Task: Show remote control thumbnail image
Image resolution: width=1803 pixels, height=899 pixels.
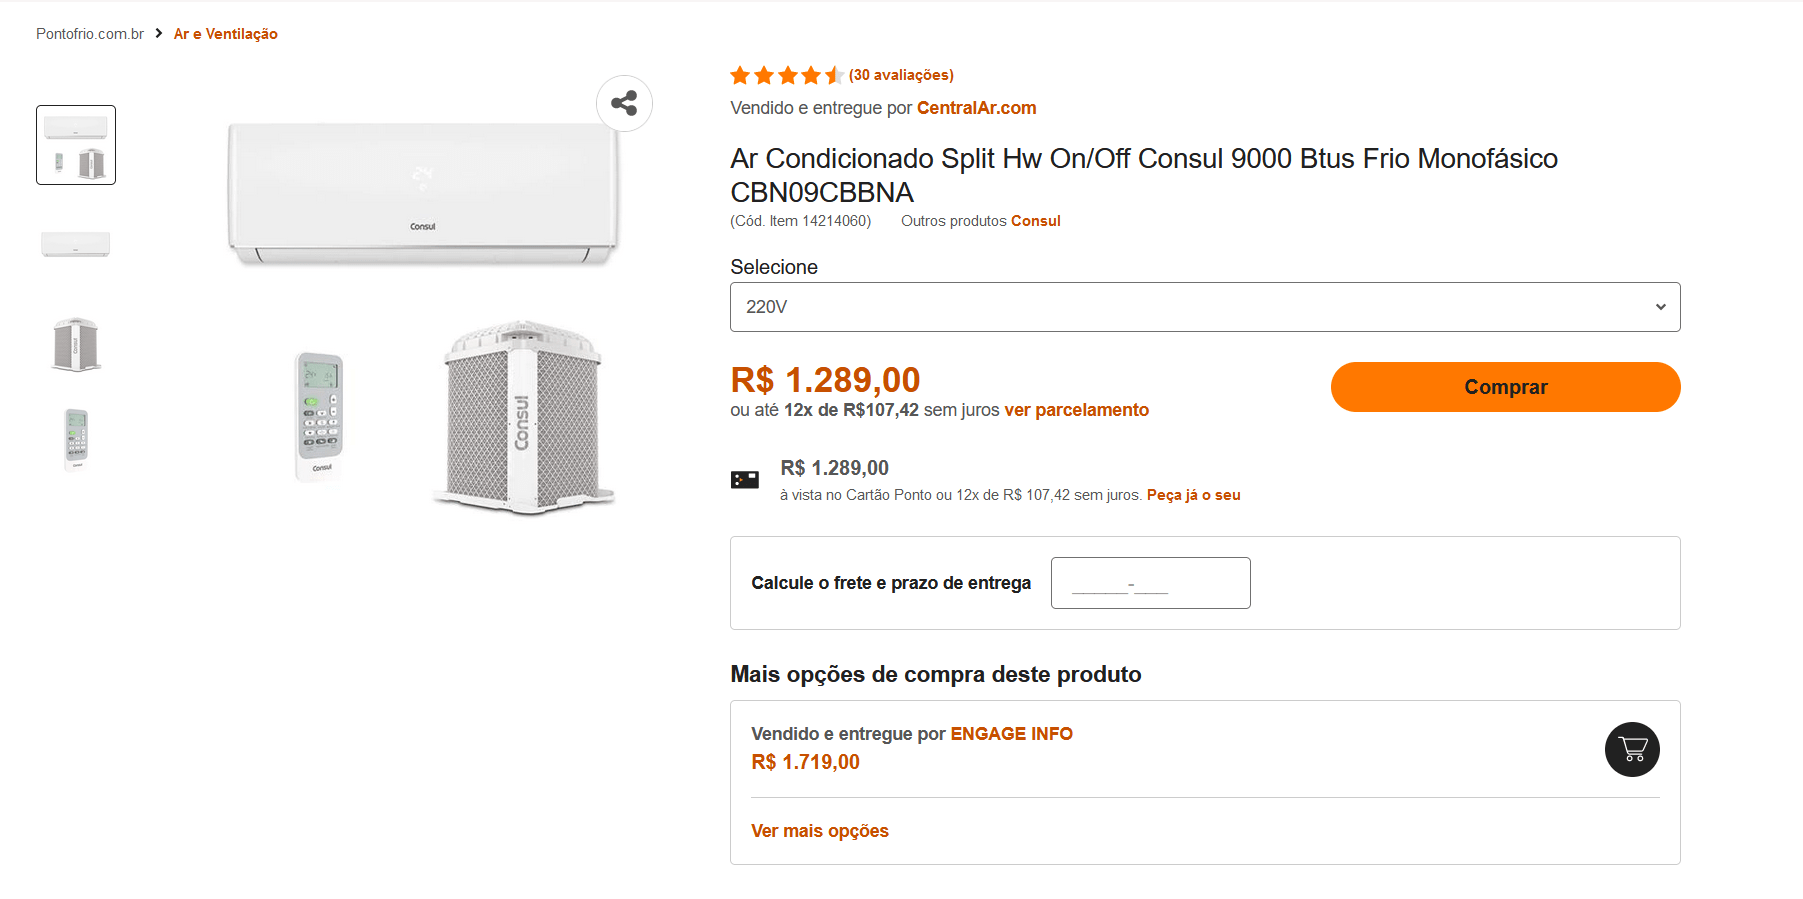Action: click(76, 437)
